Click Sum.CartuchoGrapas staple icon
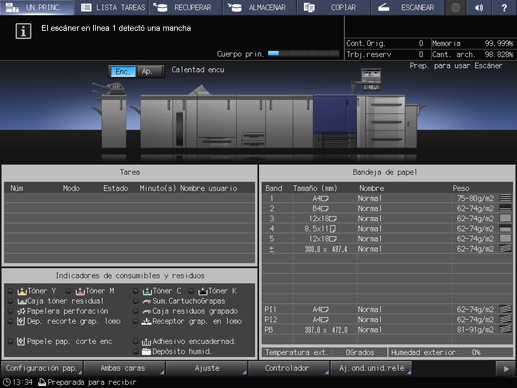The width and height of the screenshot is (517, 388). (x=147, y=301)
